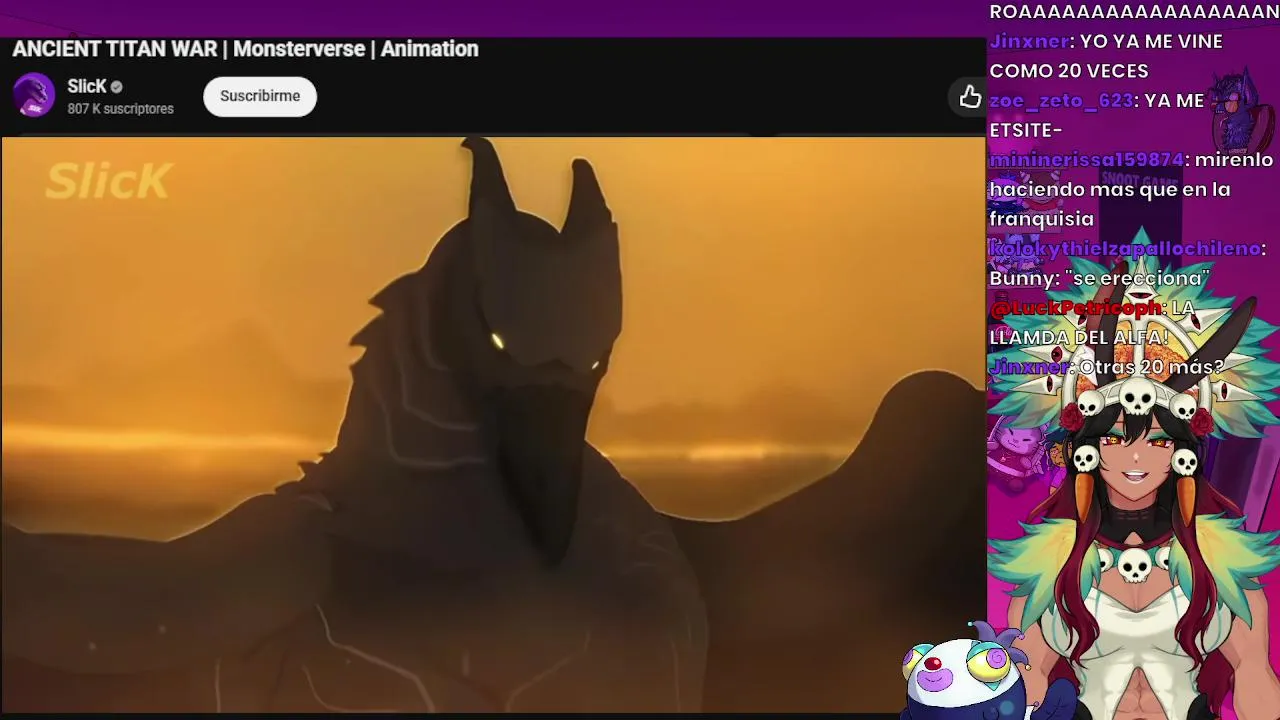Click @LuckPetricoph username in chat
Screen dimensions: 1280x720
tap(1075, 307)
